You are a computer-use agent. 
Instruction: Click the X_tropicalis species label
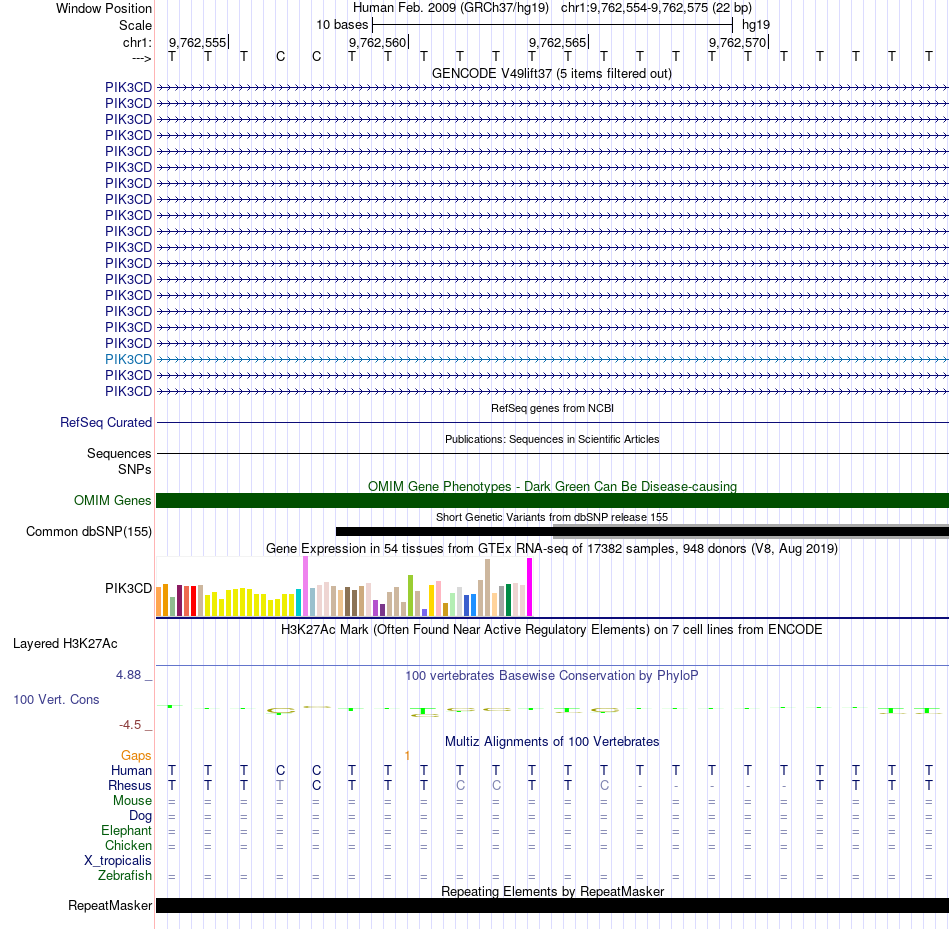click(x=118, y=861)
